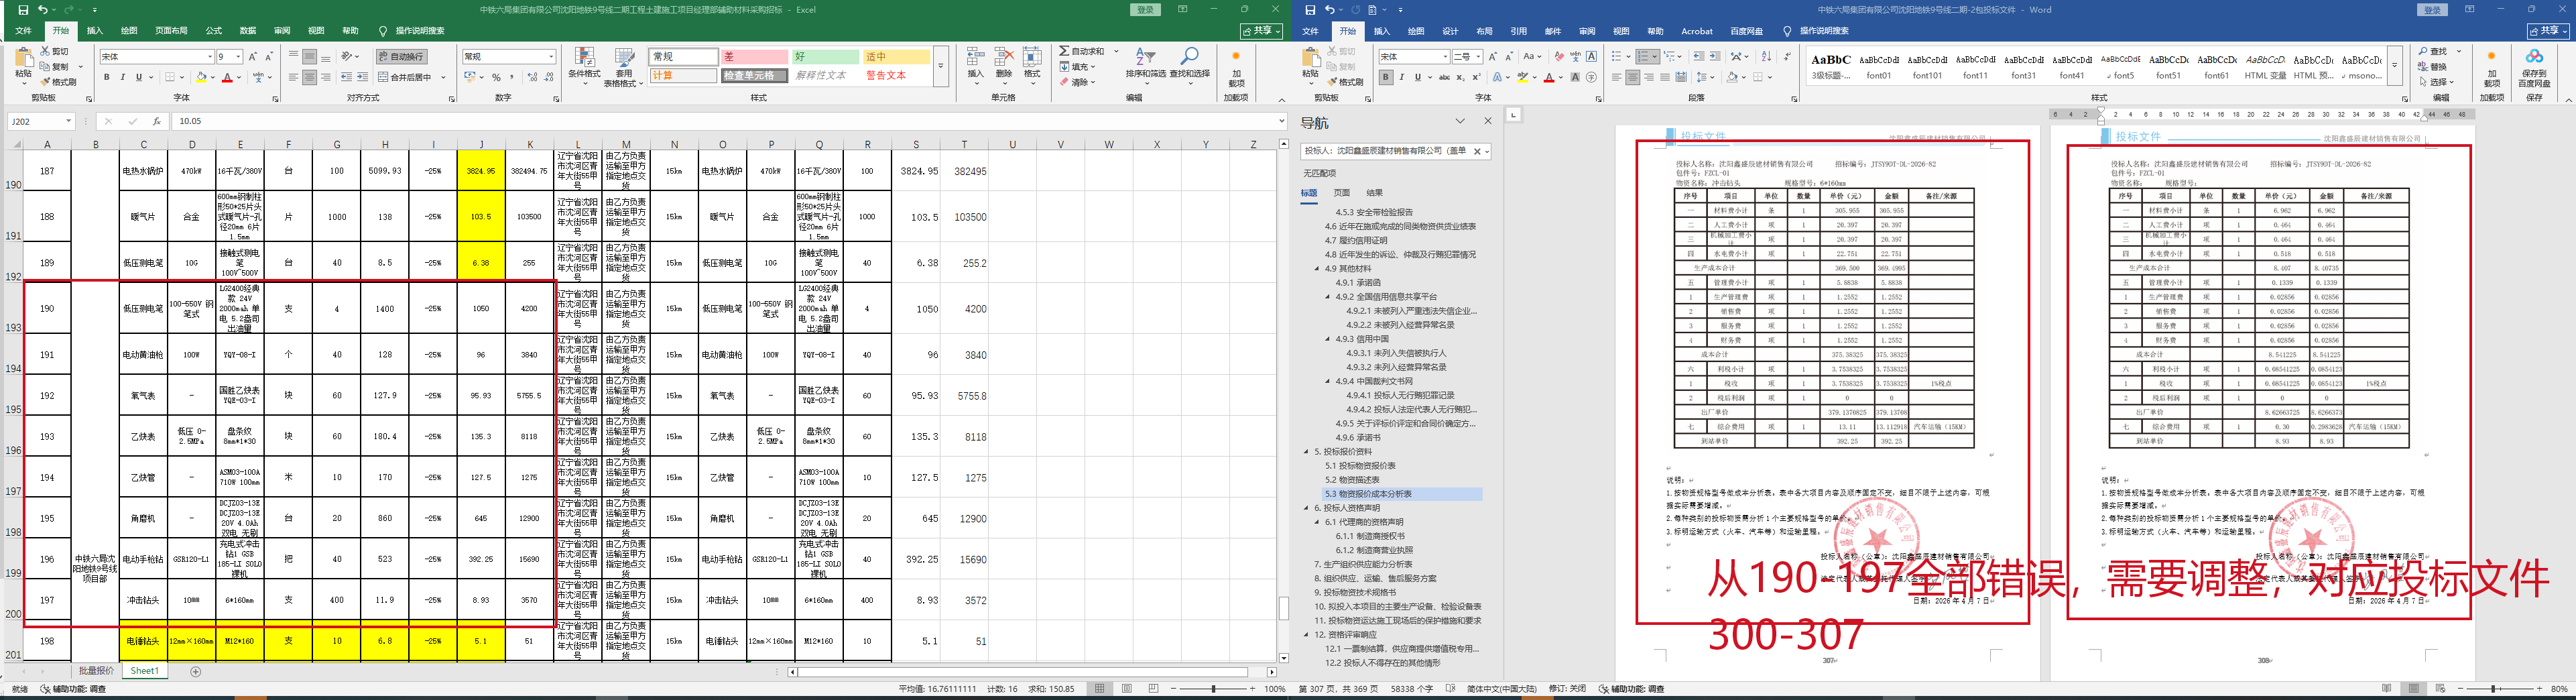The image size is (2576, 700).
Task: Increase decimal places in Excel
Action: click(532, 77)
